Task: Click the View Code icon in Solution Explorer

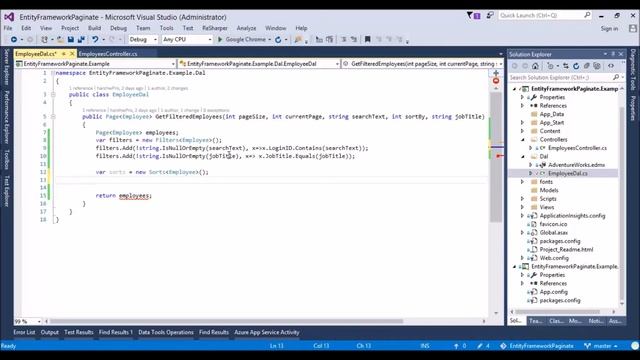Action: pyautogui.click(x=611, y=66)
